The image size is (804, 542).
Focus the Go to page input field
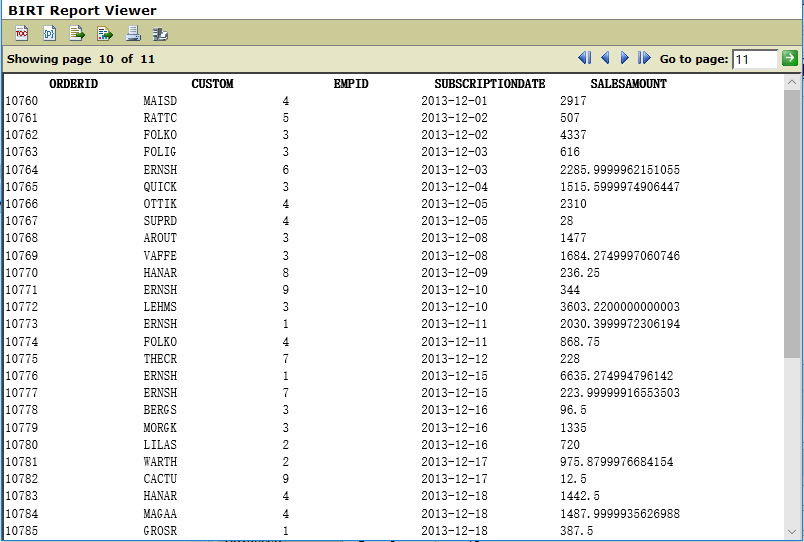[754, 60]
